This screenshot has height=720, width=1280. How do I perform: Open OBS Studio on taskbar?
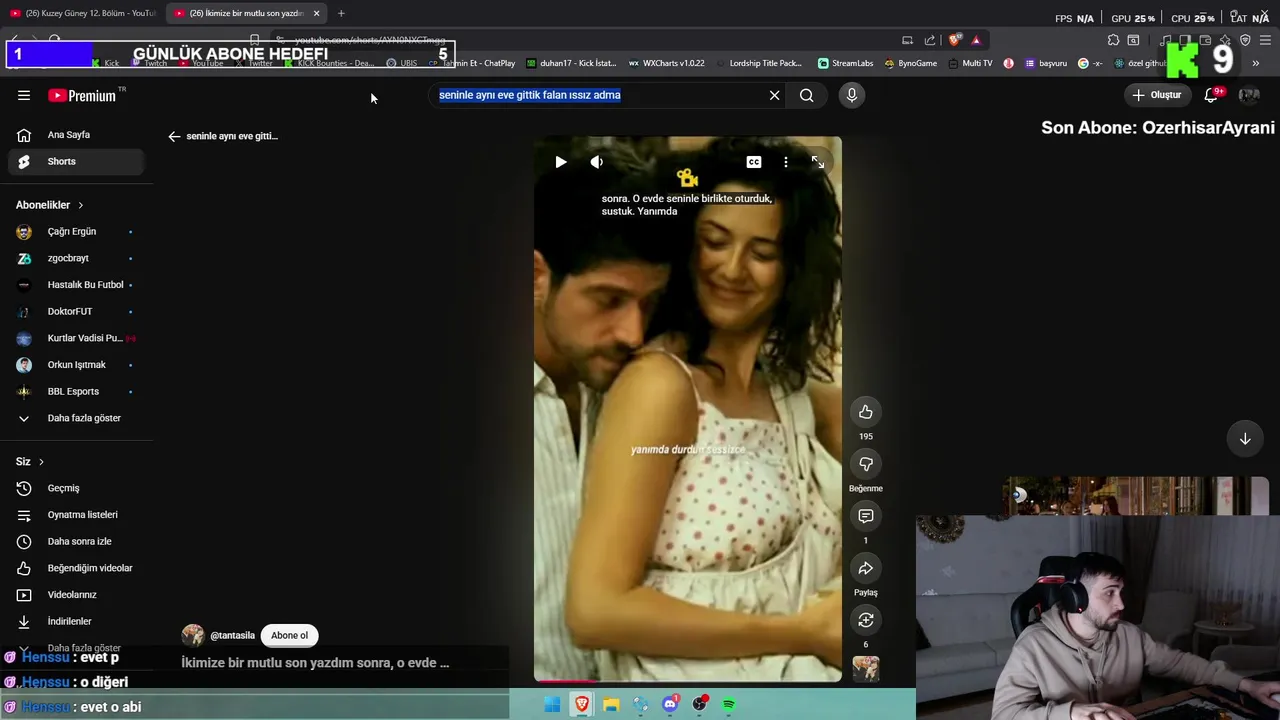coord(700,705)
